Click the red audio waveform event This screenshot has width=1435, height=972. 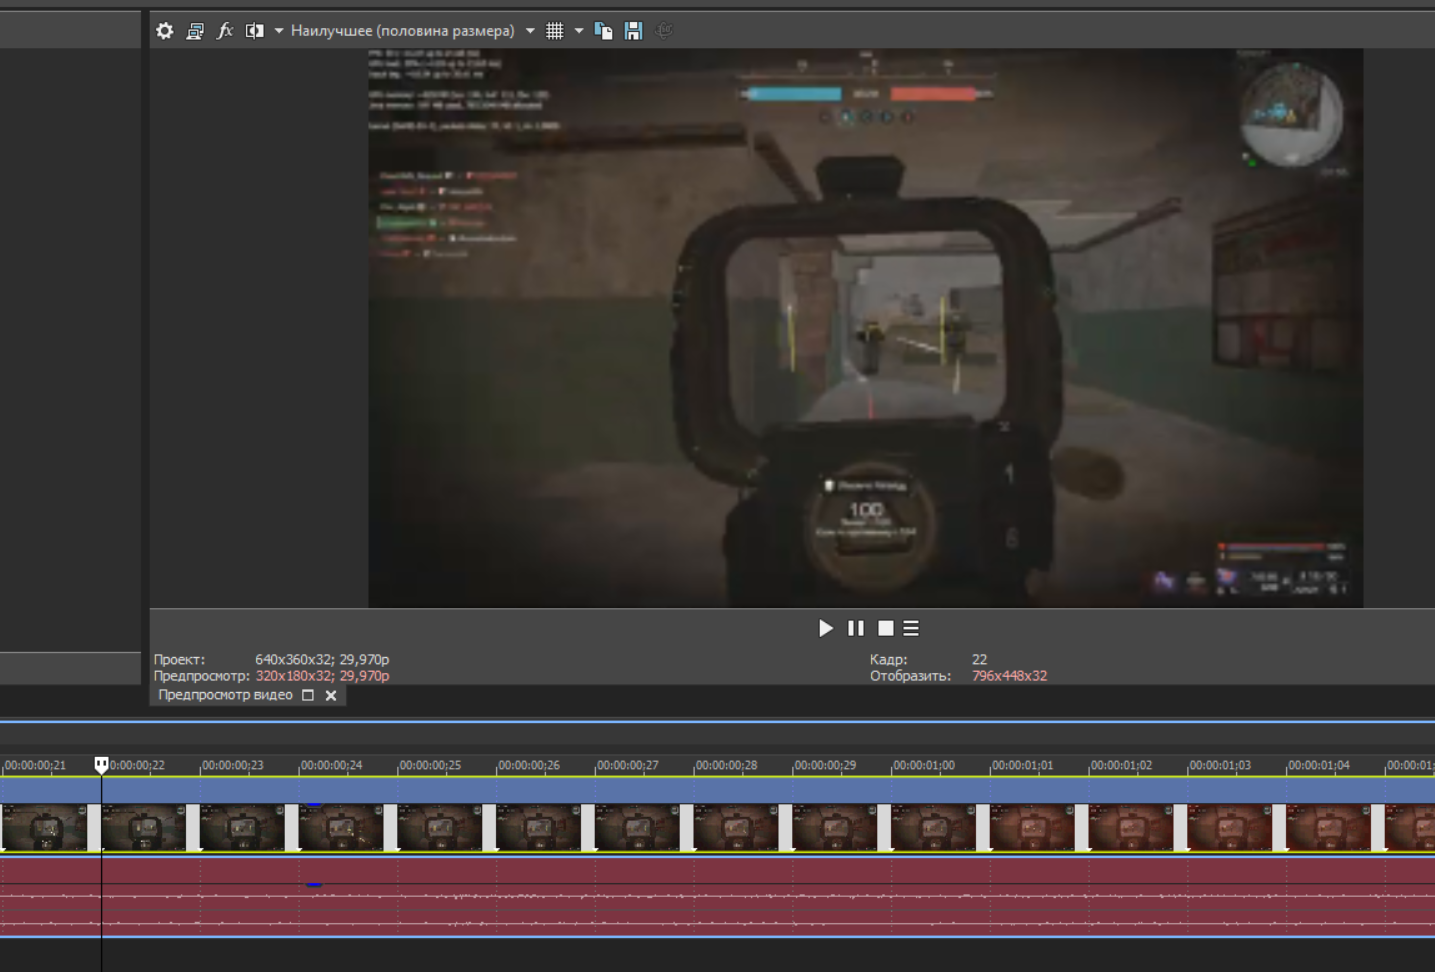[x=717, y=896]
